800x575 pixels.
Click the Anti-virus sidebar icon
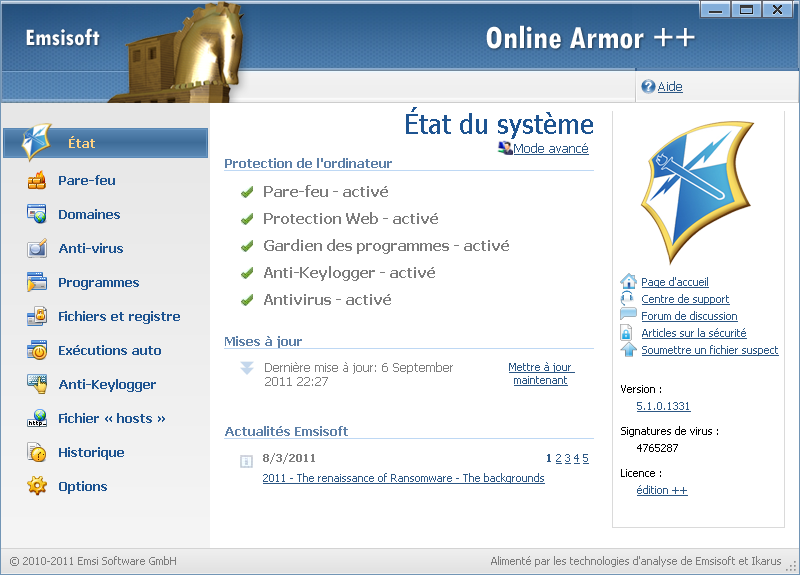(37, 248)
